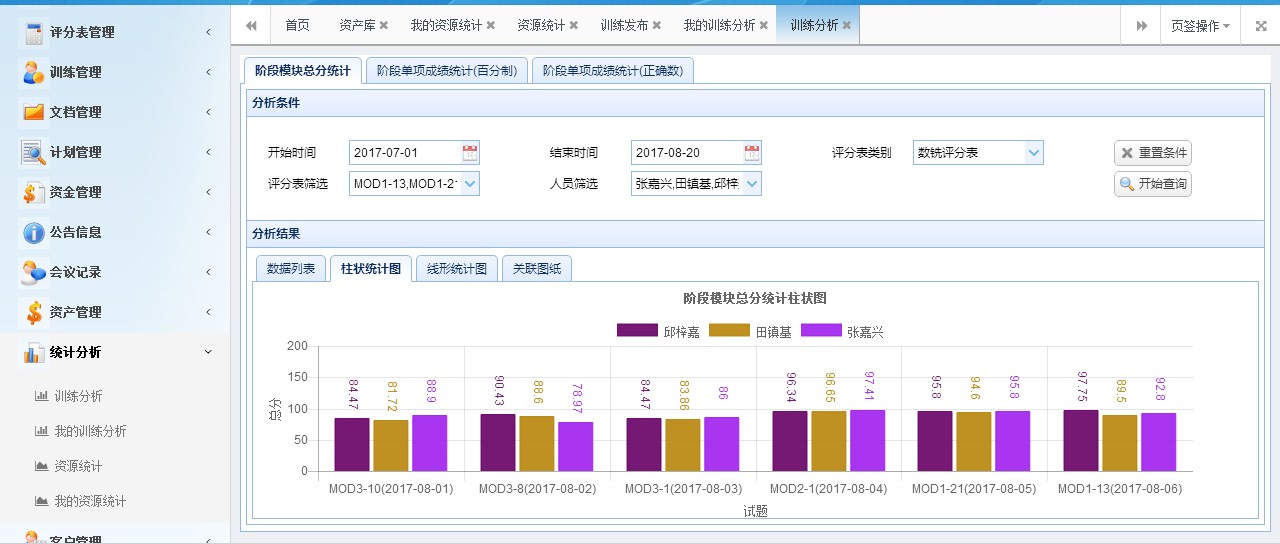Click the 公告信息 info icon
The width and height of the screenshot is (1280, 544).
pyautogui.click(x=34, y=232)
